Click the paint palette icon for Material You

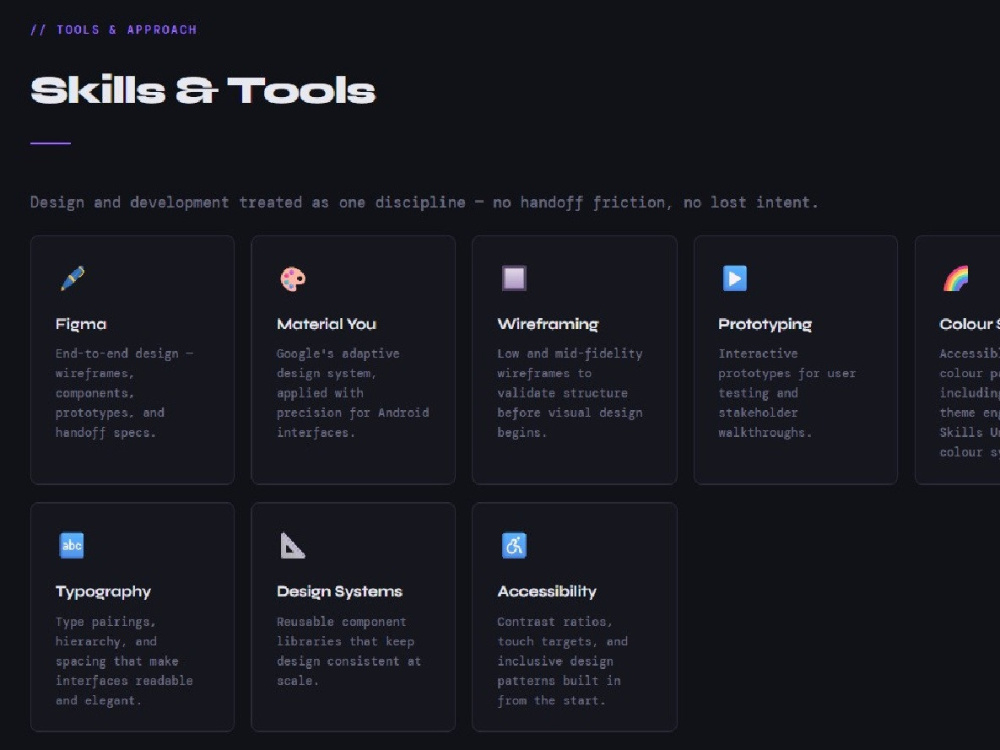click(293, 279)
